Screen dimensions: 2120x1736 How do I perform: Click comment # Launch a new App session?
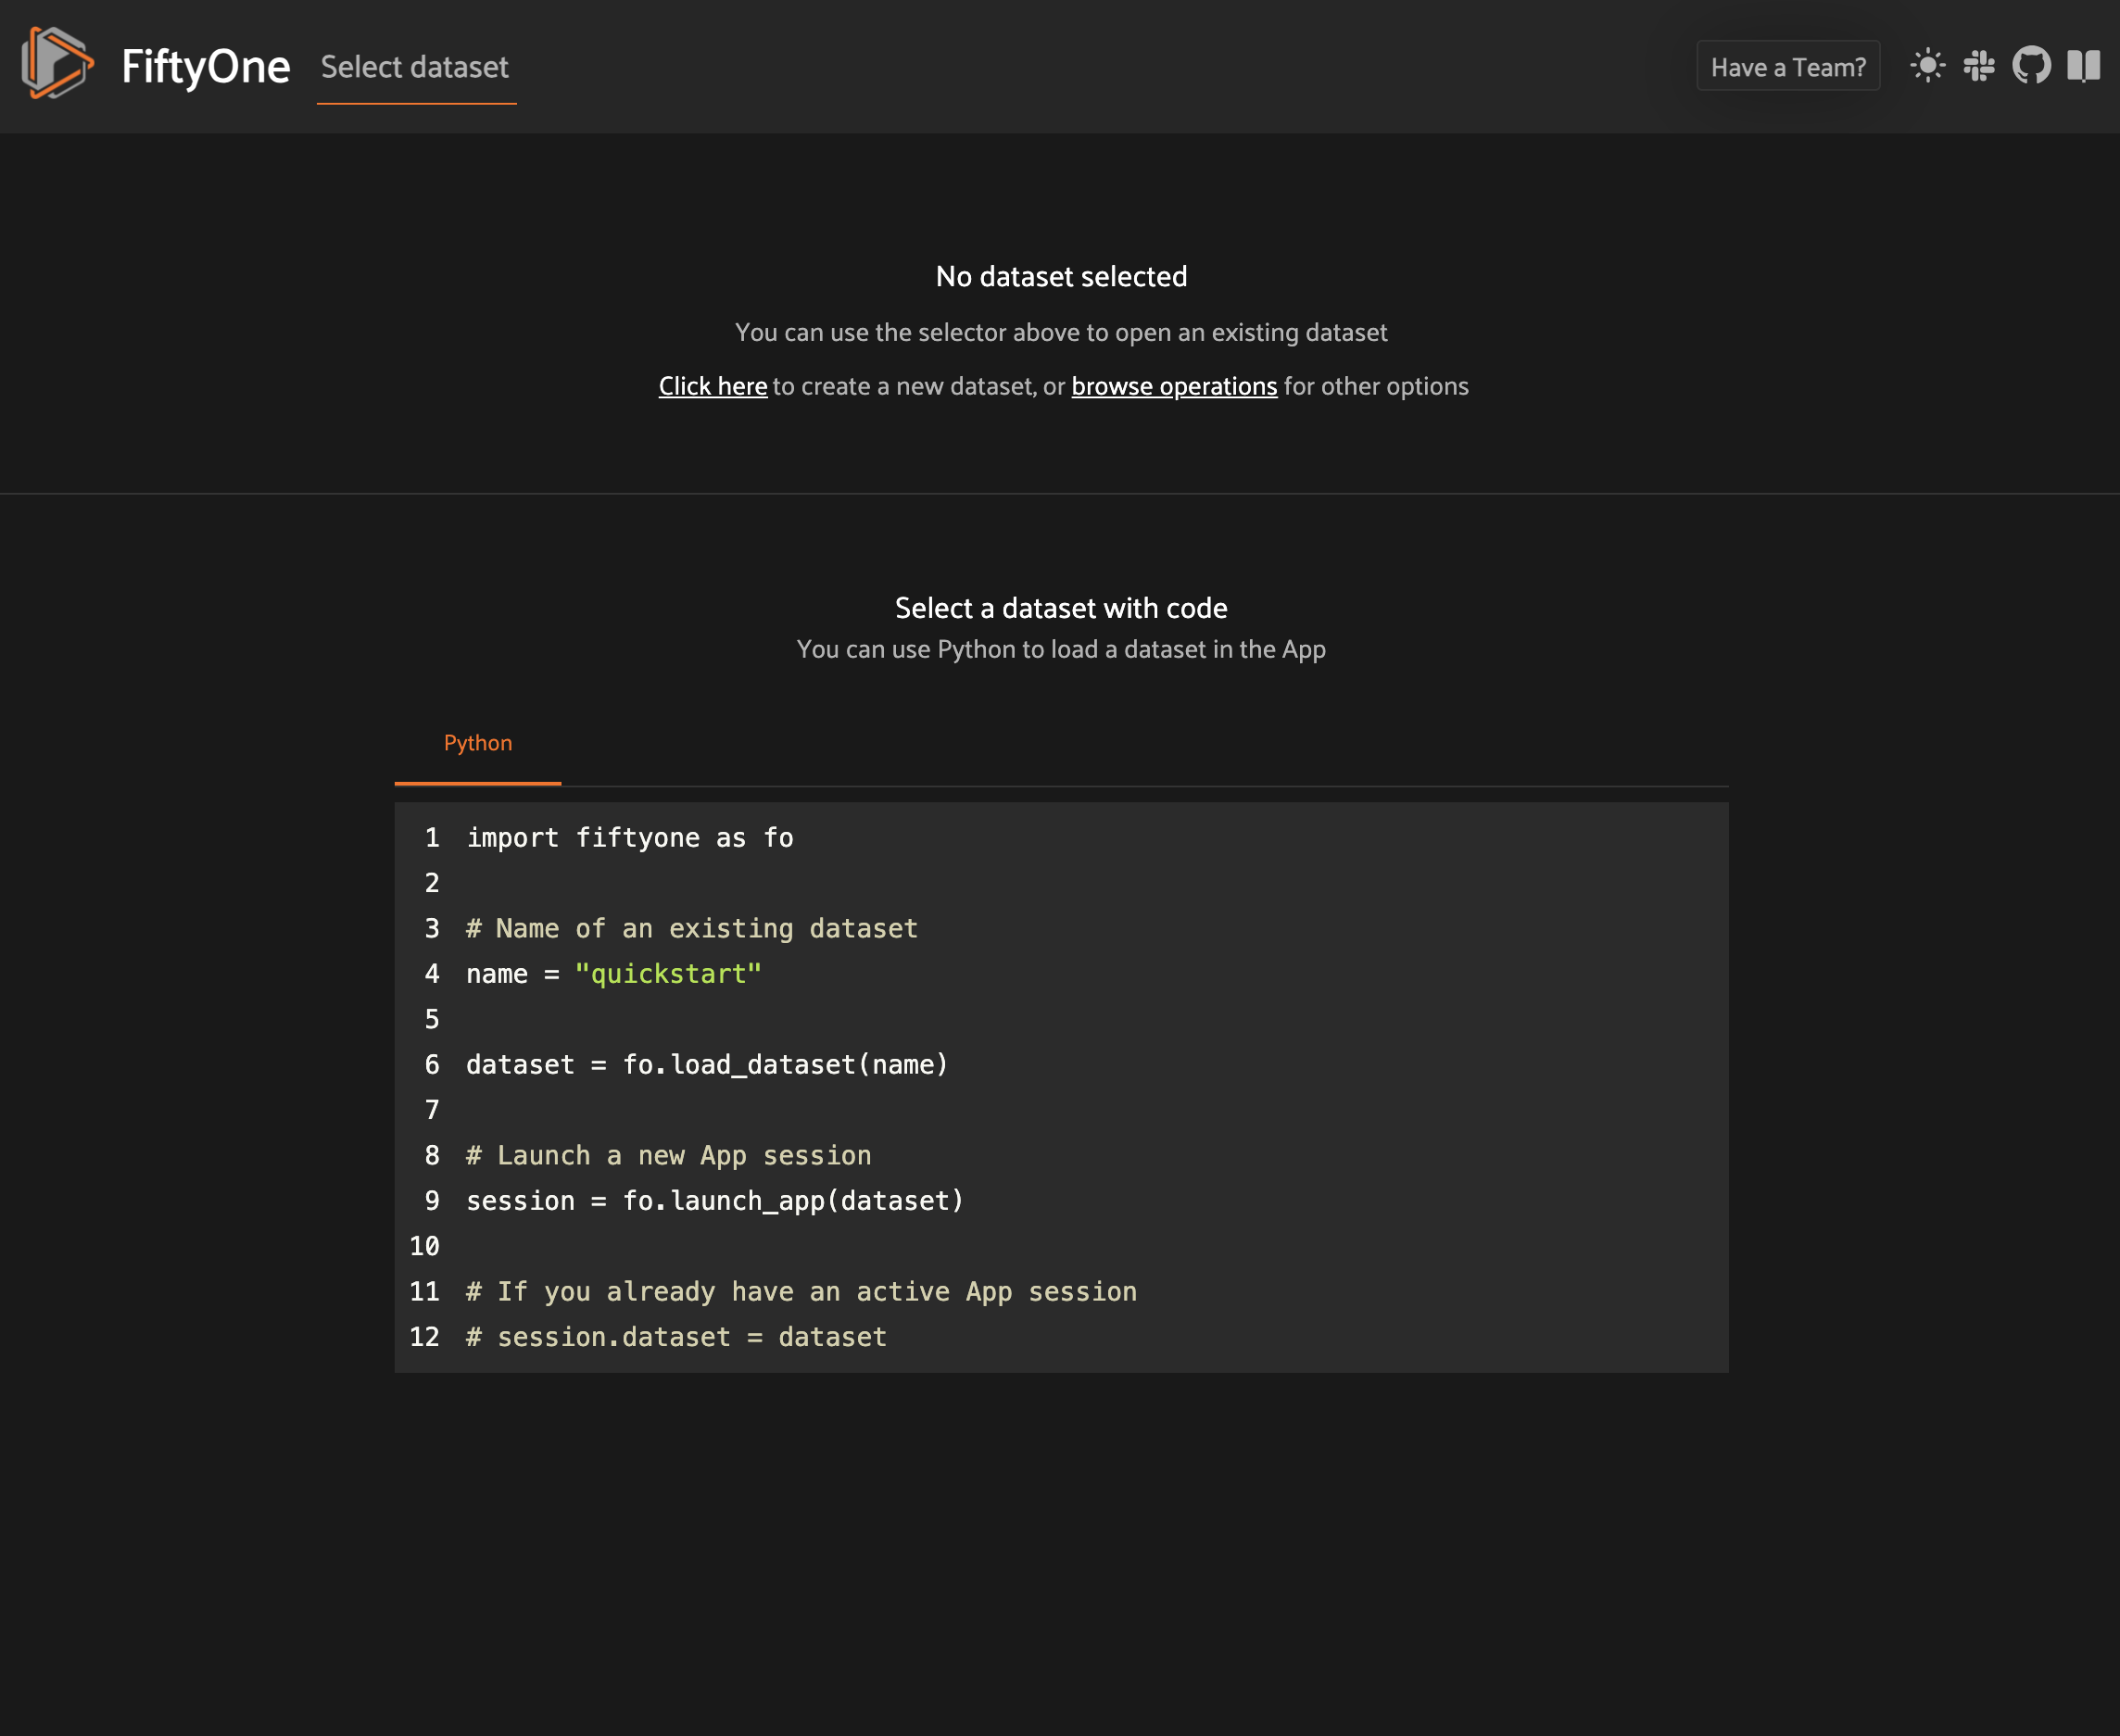tap(669, 1156)
